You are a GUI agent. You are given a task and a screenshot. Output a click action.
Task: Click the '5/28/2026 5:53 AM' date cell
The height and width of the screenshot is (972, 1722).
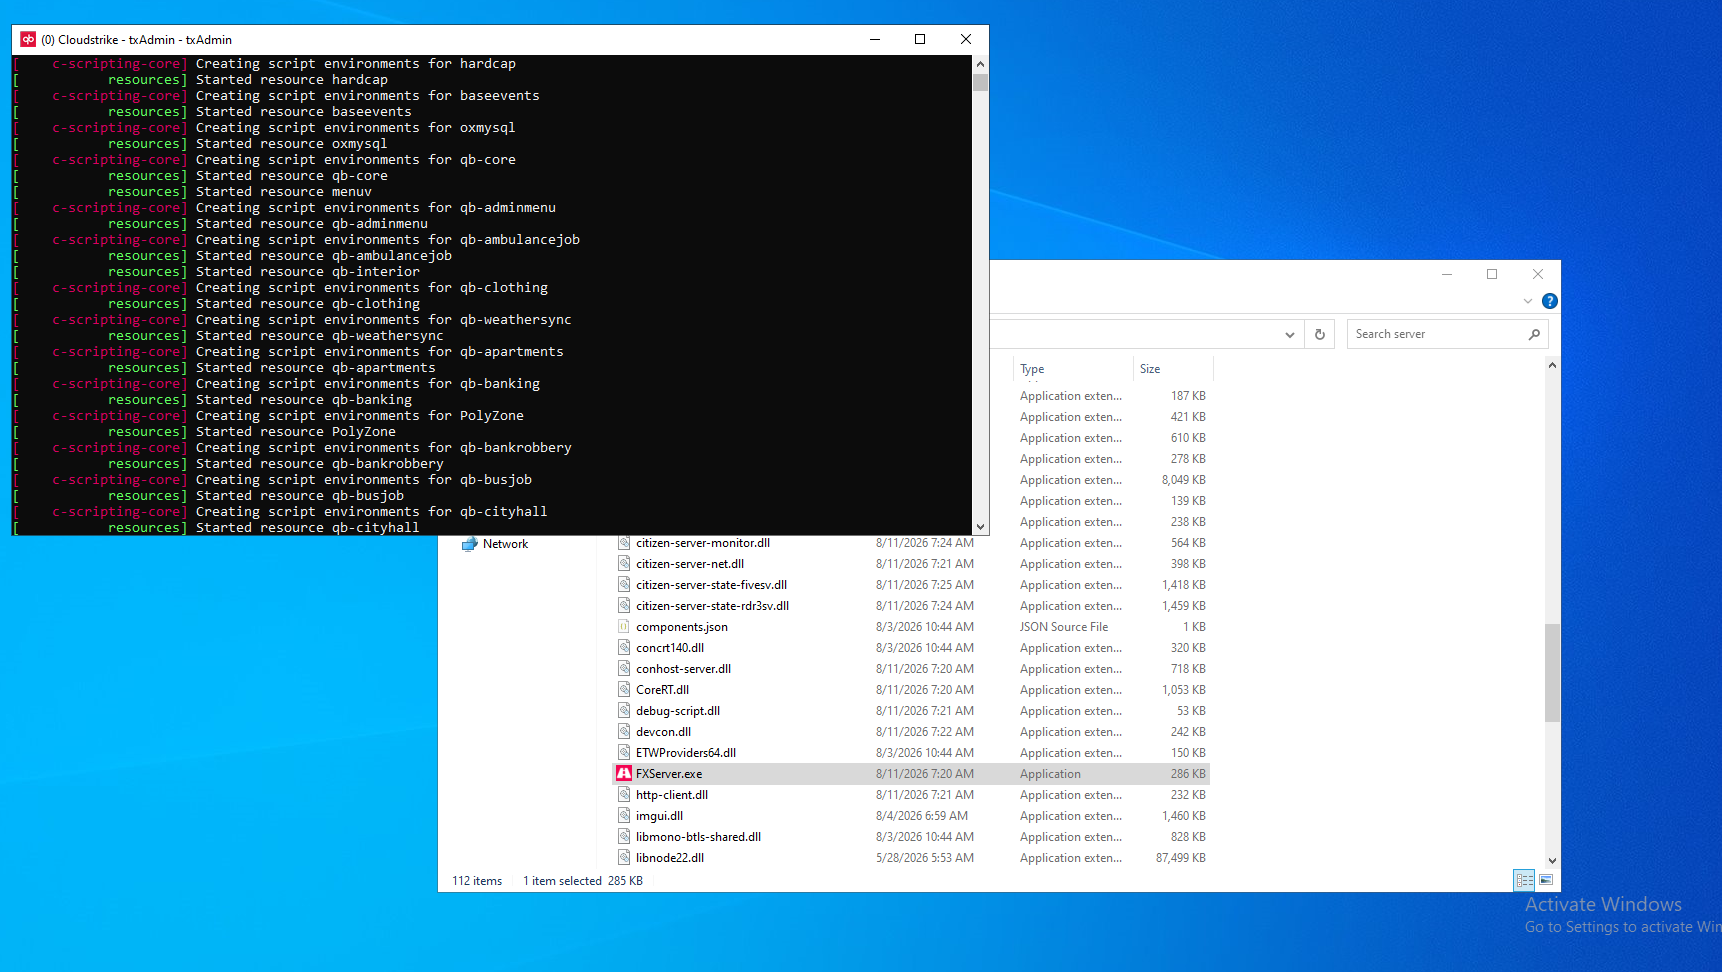(x=925, y=858)
